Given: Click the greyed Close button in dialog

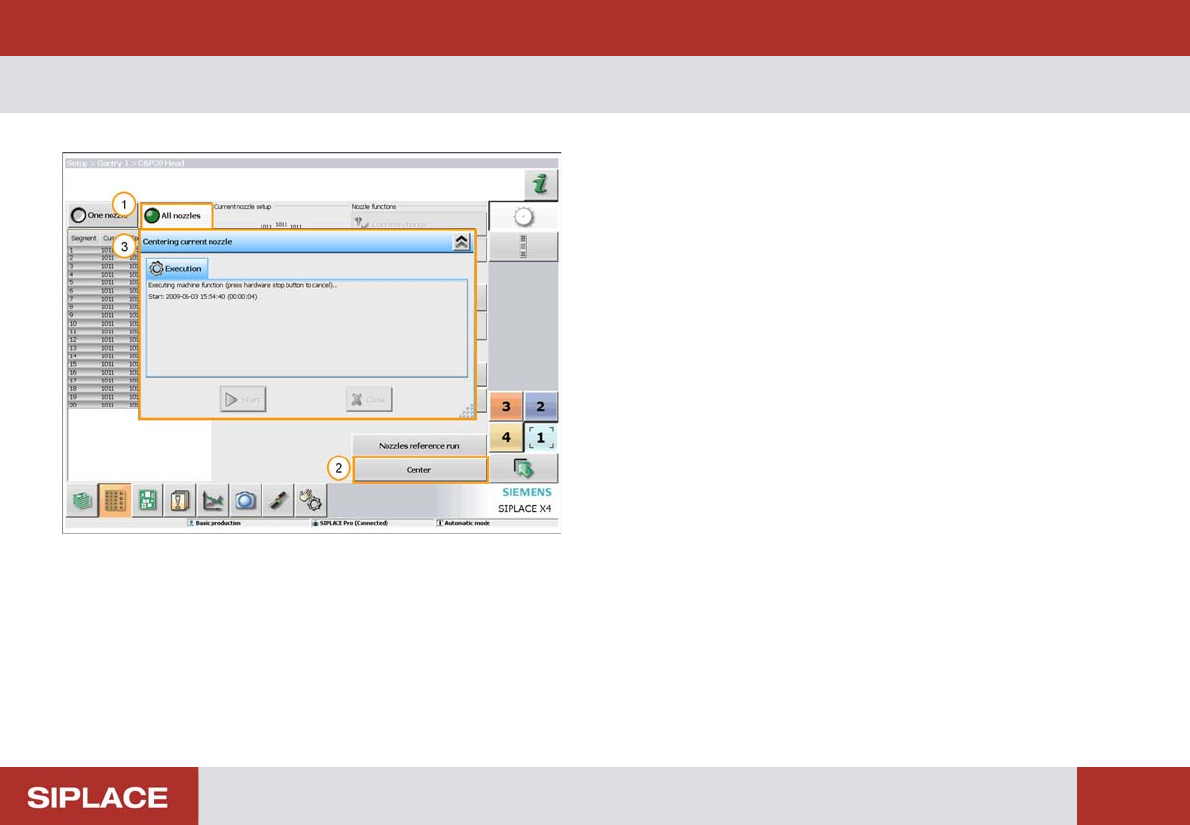Looking at the screenshot, I should (x=369, y=399).
